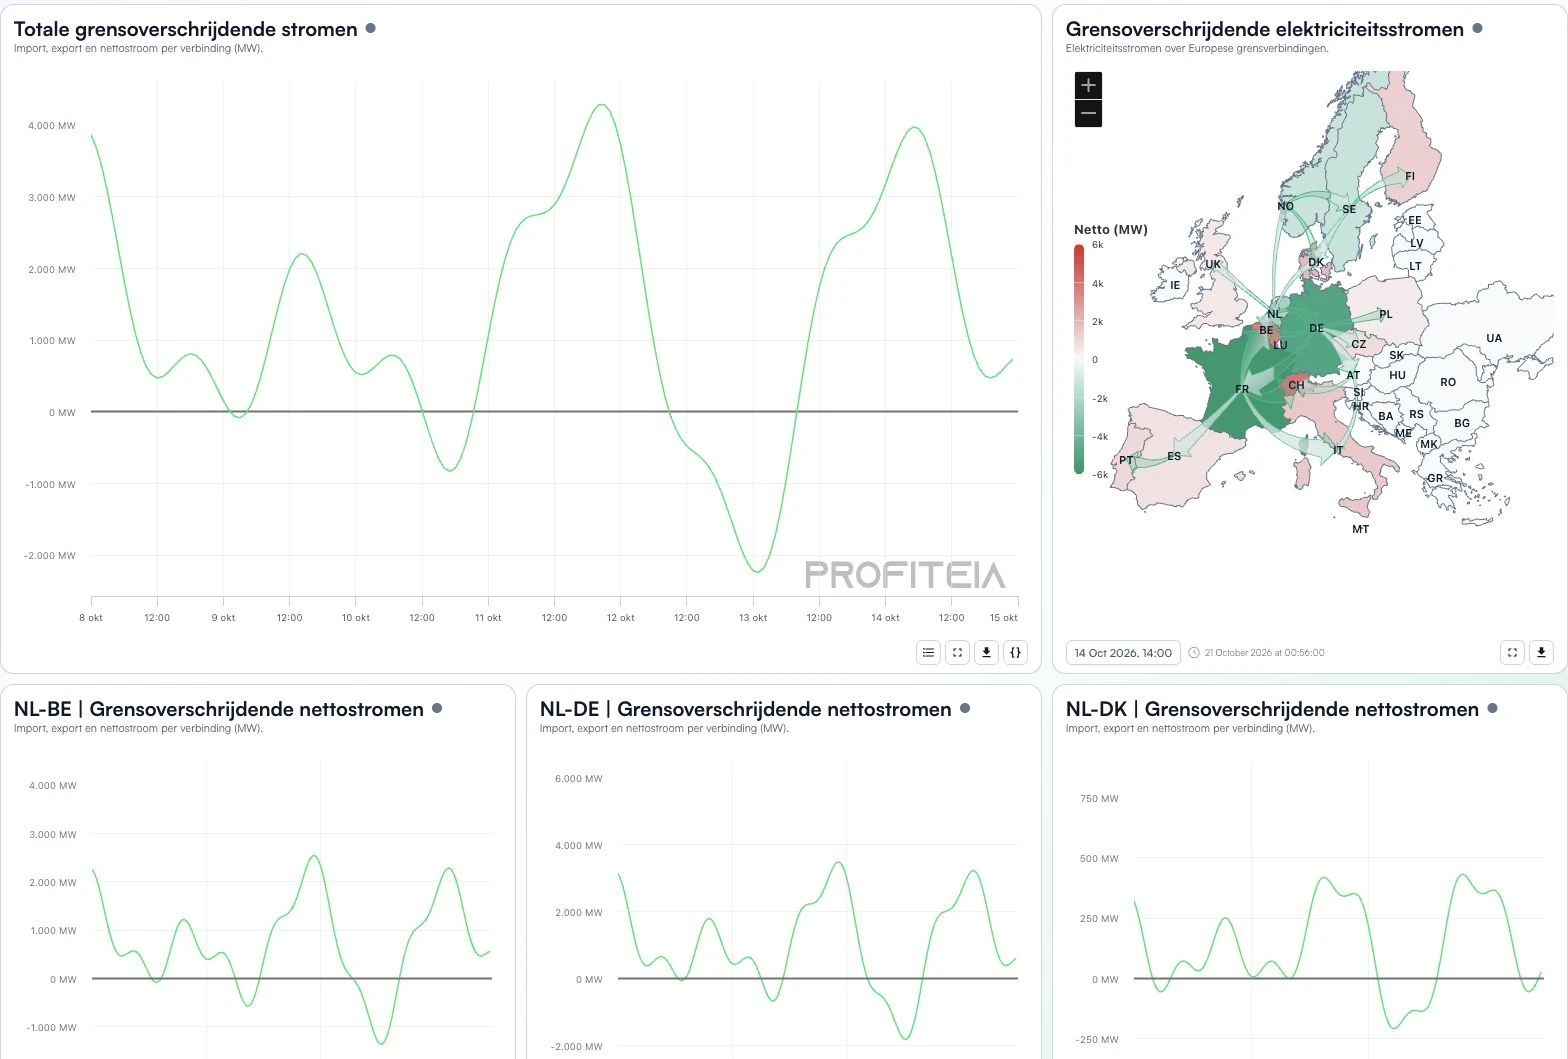Select France (FR) on the map

(x=1242, y=389)
